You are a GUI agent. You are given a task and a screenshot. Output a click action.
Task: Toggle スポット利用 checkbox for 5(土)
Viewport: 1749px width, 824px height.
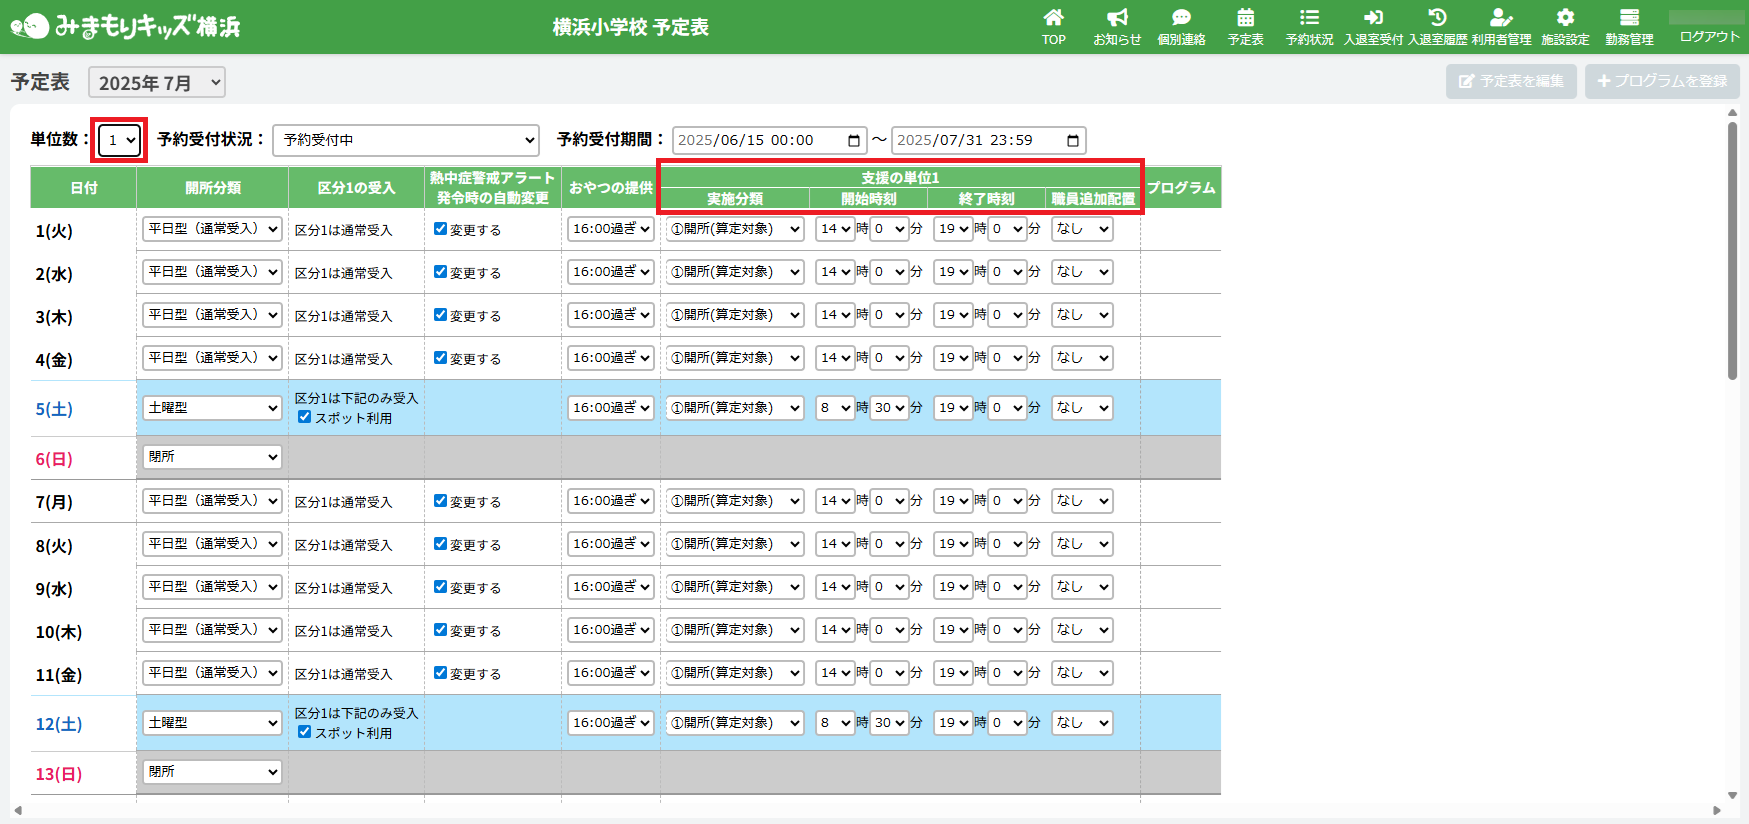click(305, 417)
